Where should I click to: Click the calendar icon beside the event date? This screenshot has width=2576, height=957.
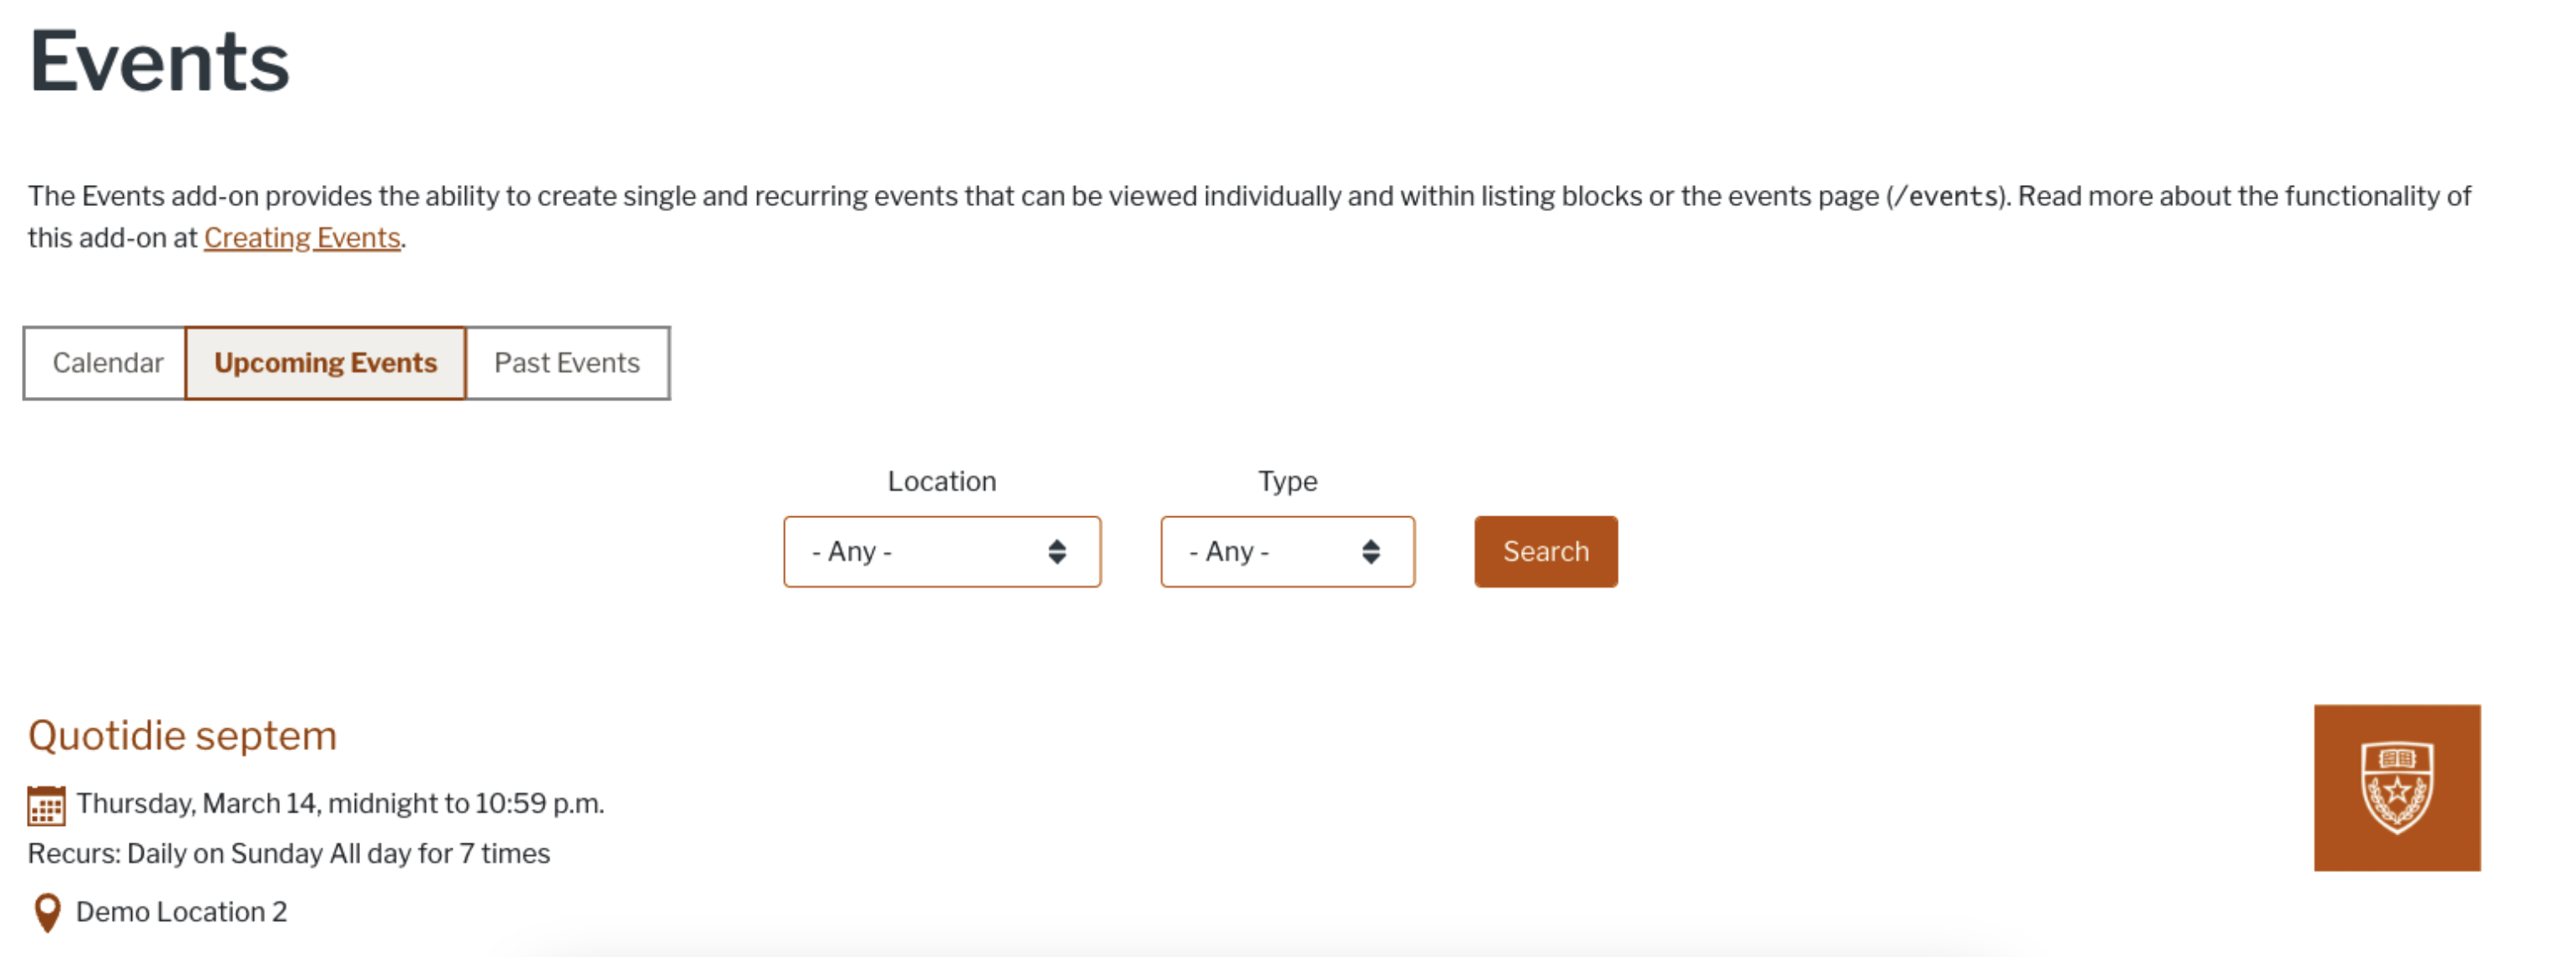[46, 806]
